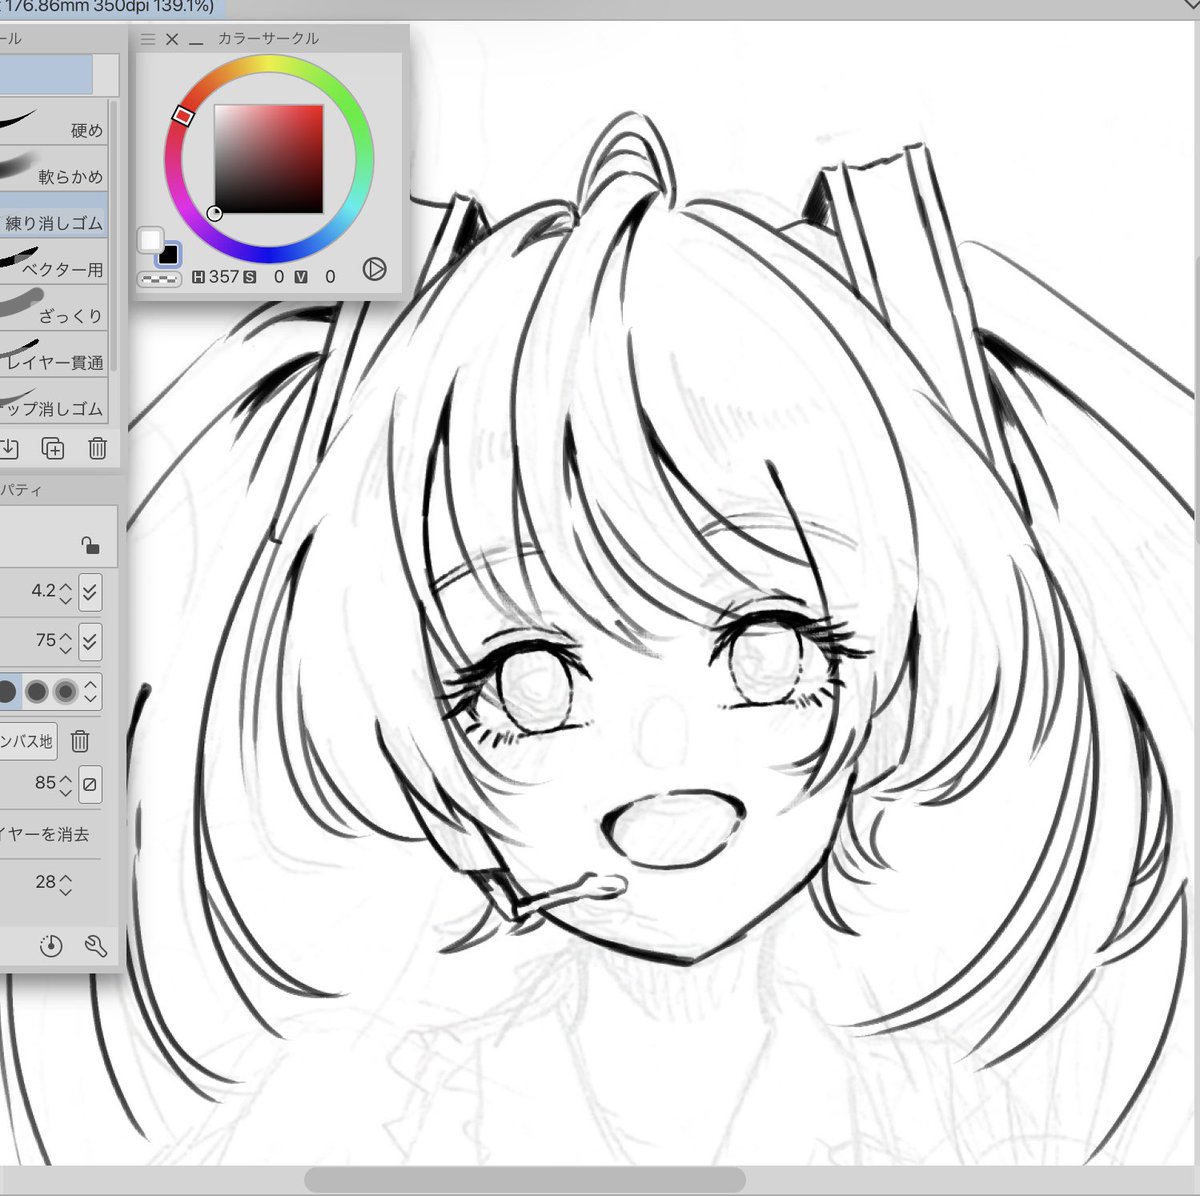Remove texture with trash icon
This screenshot has width=1200, height=1196.
tap(81, 741)
